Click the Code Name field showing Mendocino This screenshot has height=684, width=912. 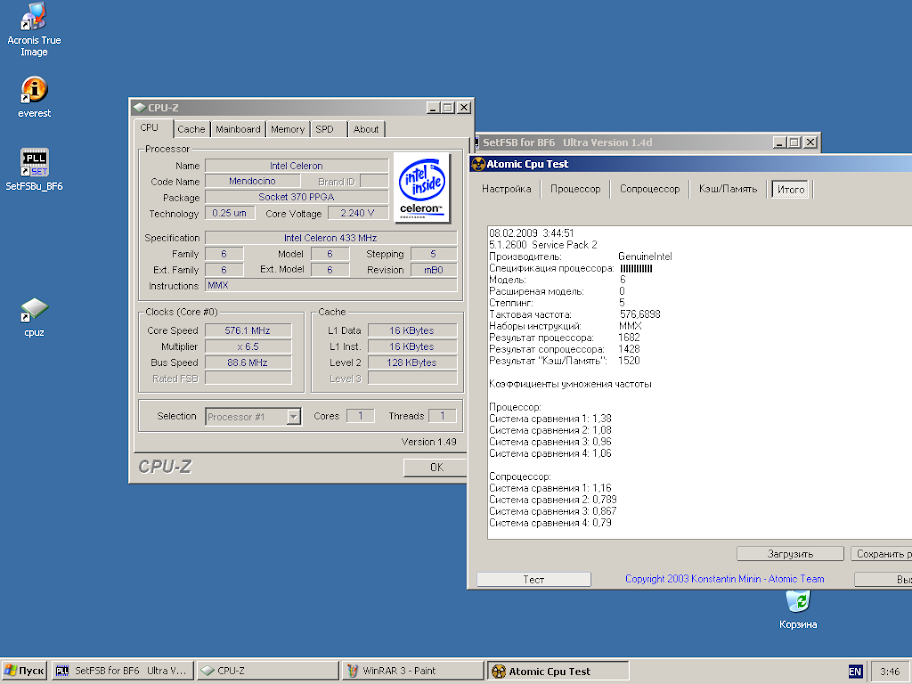[252, 181]
